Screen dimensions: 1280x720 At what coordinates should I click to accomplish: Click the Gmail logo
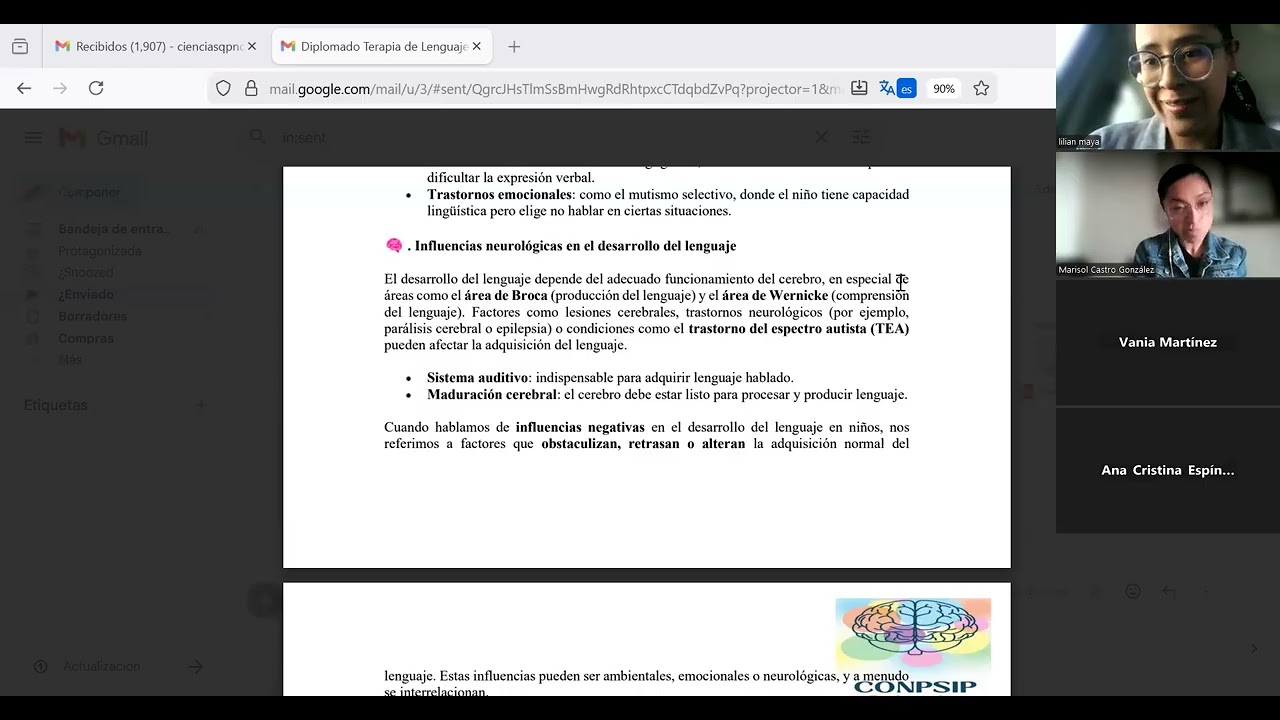104,138
